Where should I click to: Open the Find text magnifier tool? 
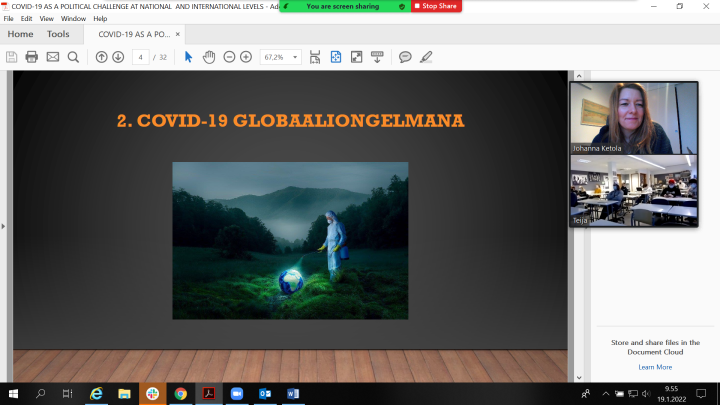click(x=73, y=57)
